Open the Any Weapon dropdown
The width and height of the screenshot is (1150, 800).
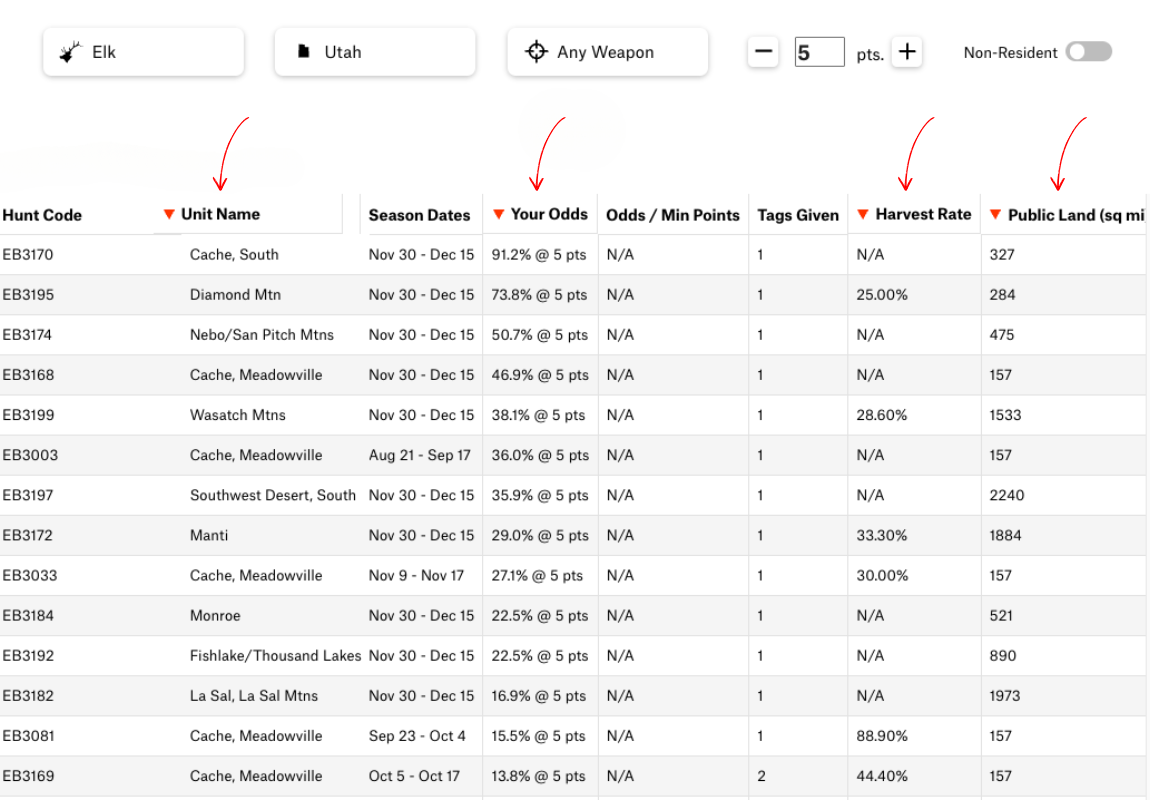pyautogui.click(x=607, y=51)
